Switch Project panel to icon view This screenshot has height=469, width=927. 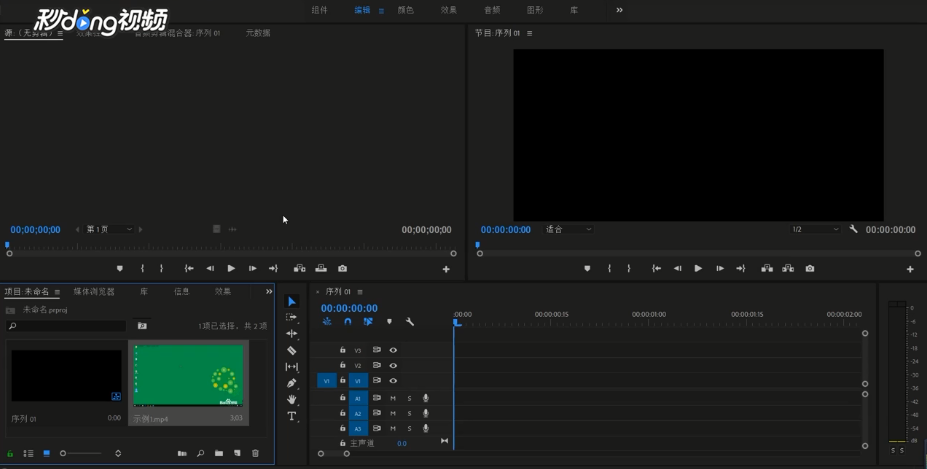tap(47, 453)
